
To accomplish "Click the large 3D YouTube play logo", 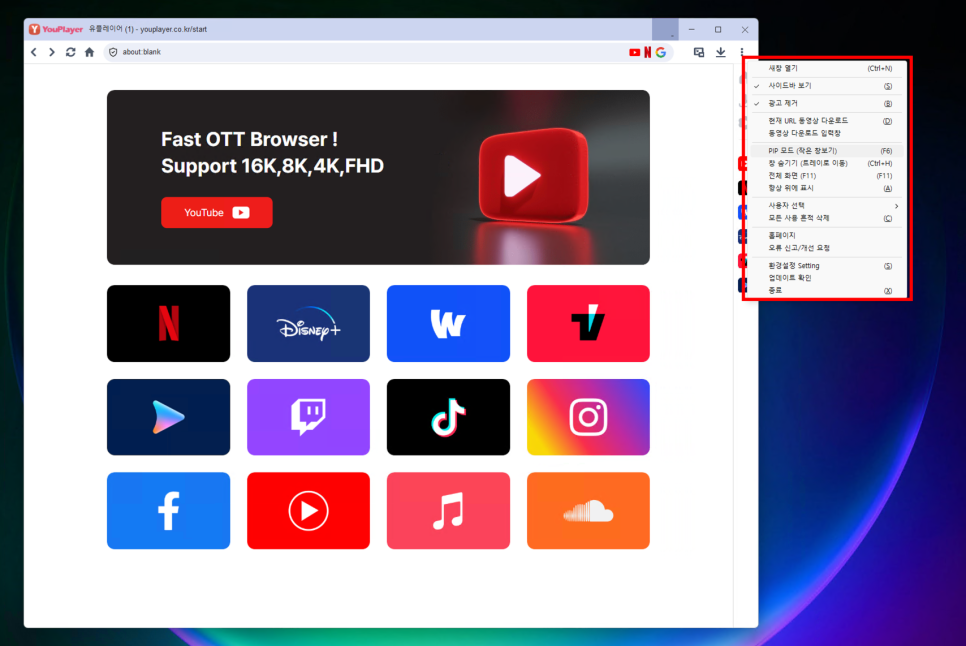I will [x=534, y=175].
